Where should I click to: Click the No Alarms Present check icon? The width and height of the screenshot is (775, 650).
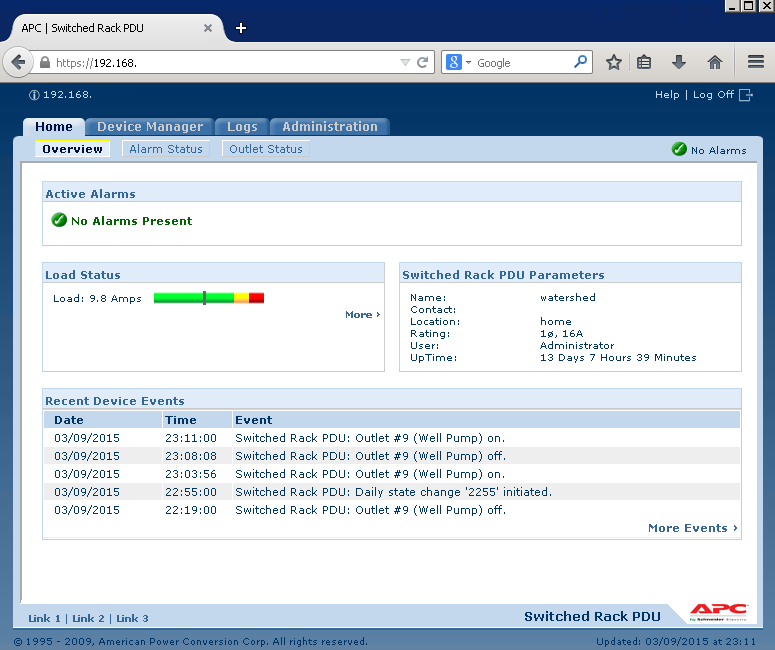coord(59,219)
